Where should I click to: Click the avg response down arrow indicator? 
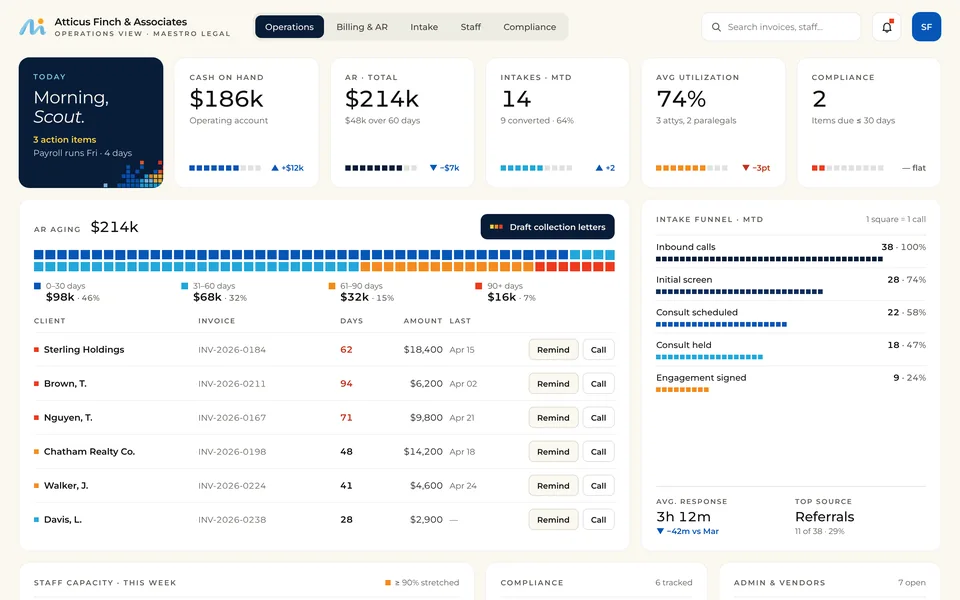point(660,531)
